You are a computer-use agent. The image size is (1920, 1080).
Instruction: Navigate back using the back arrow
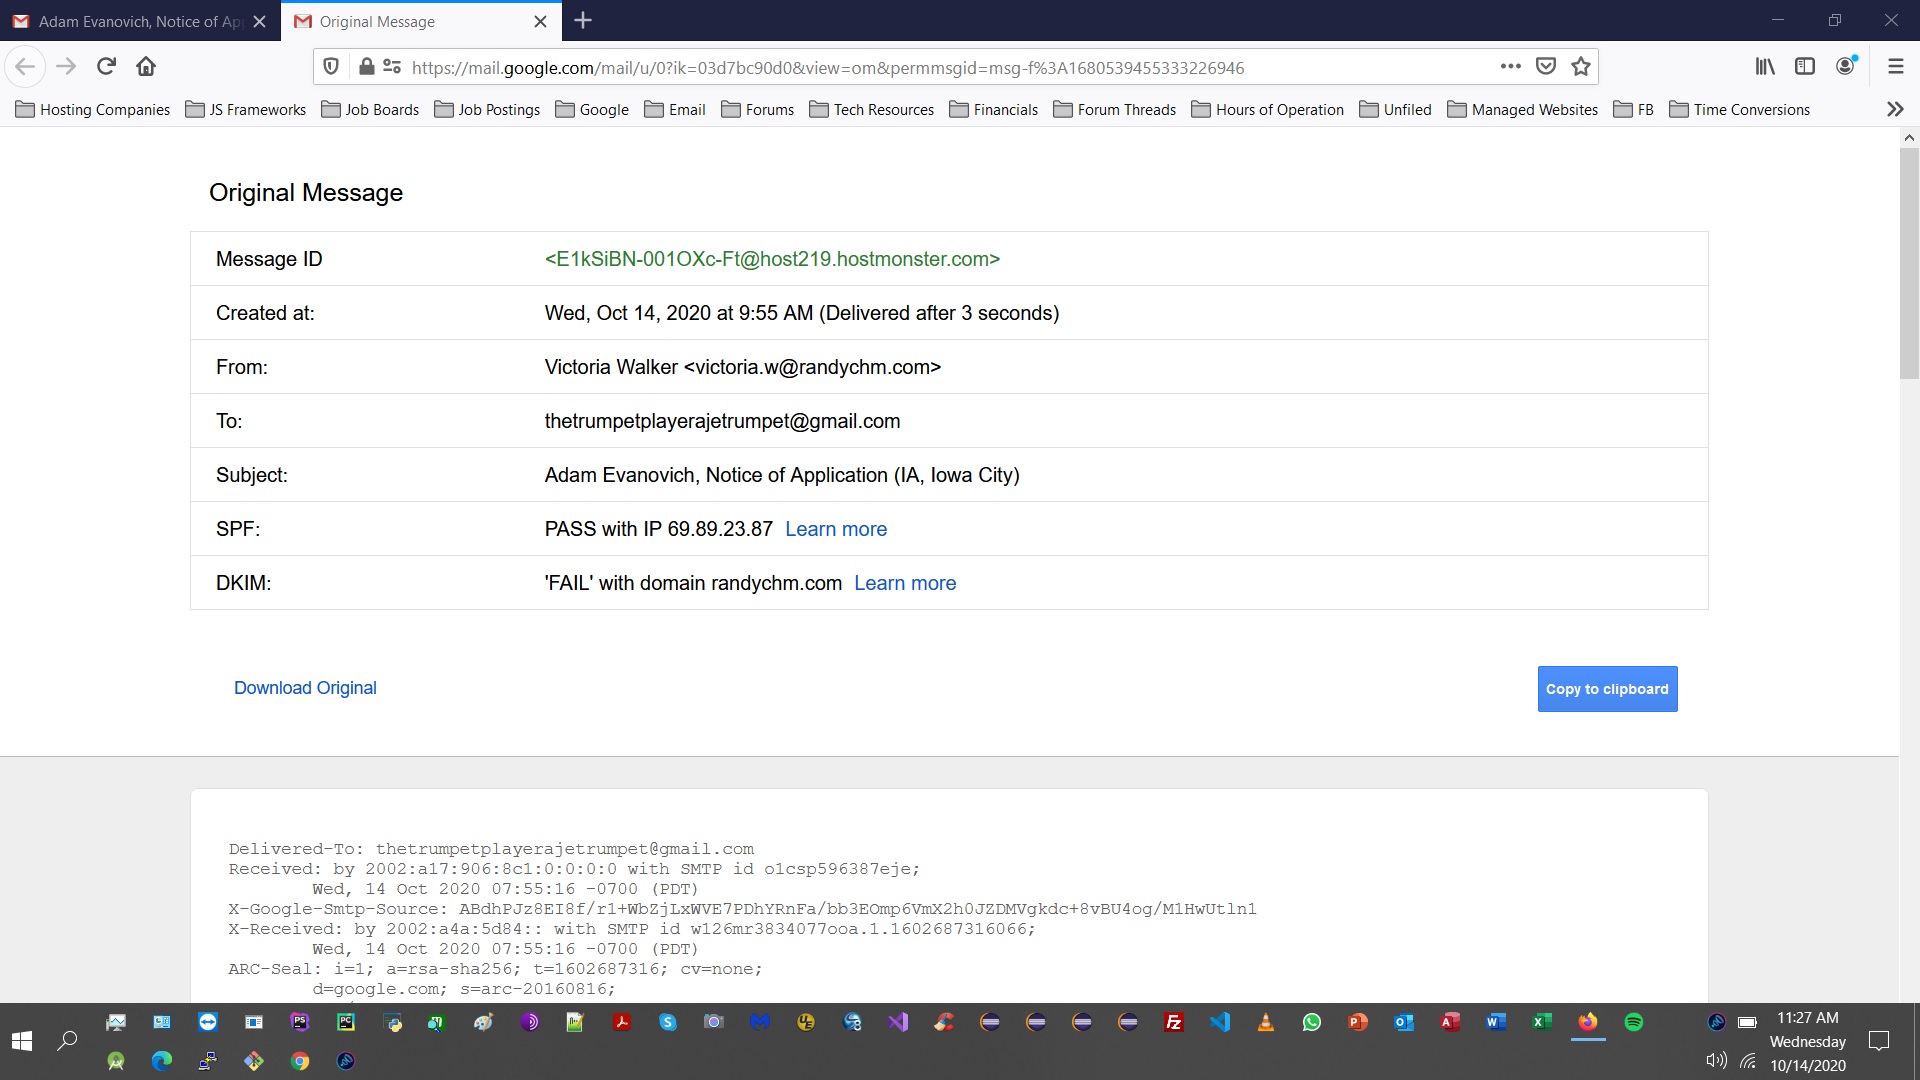25,66
